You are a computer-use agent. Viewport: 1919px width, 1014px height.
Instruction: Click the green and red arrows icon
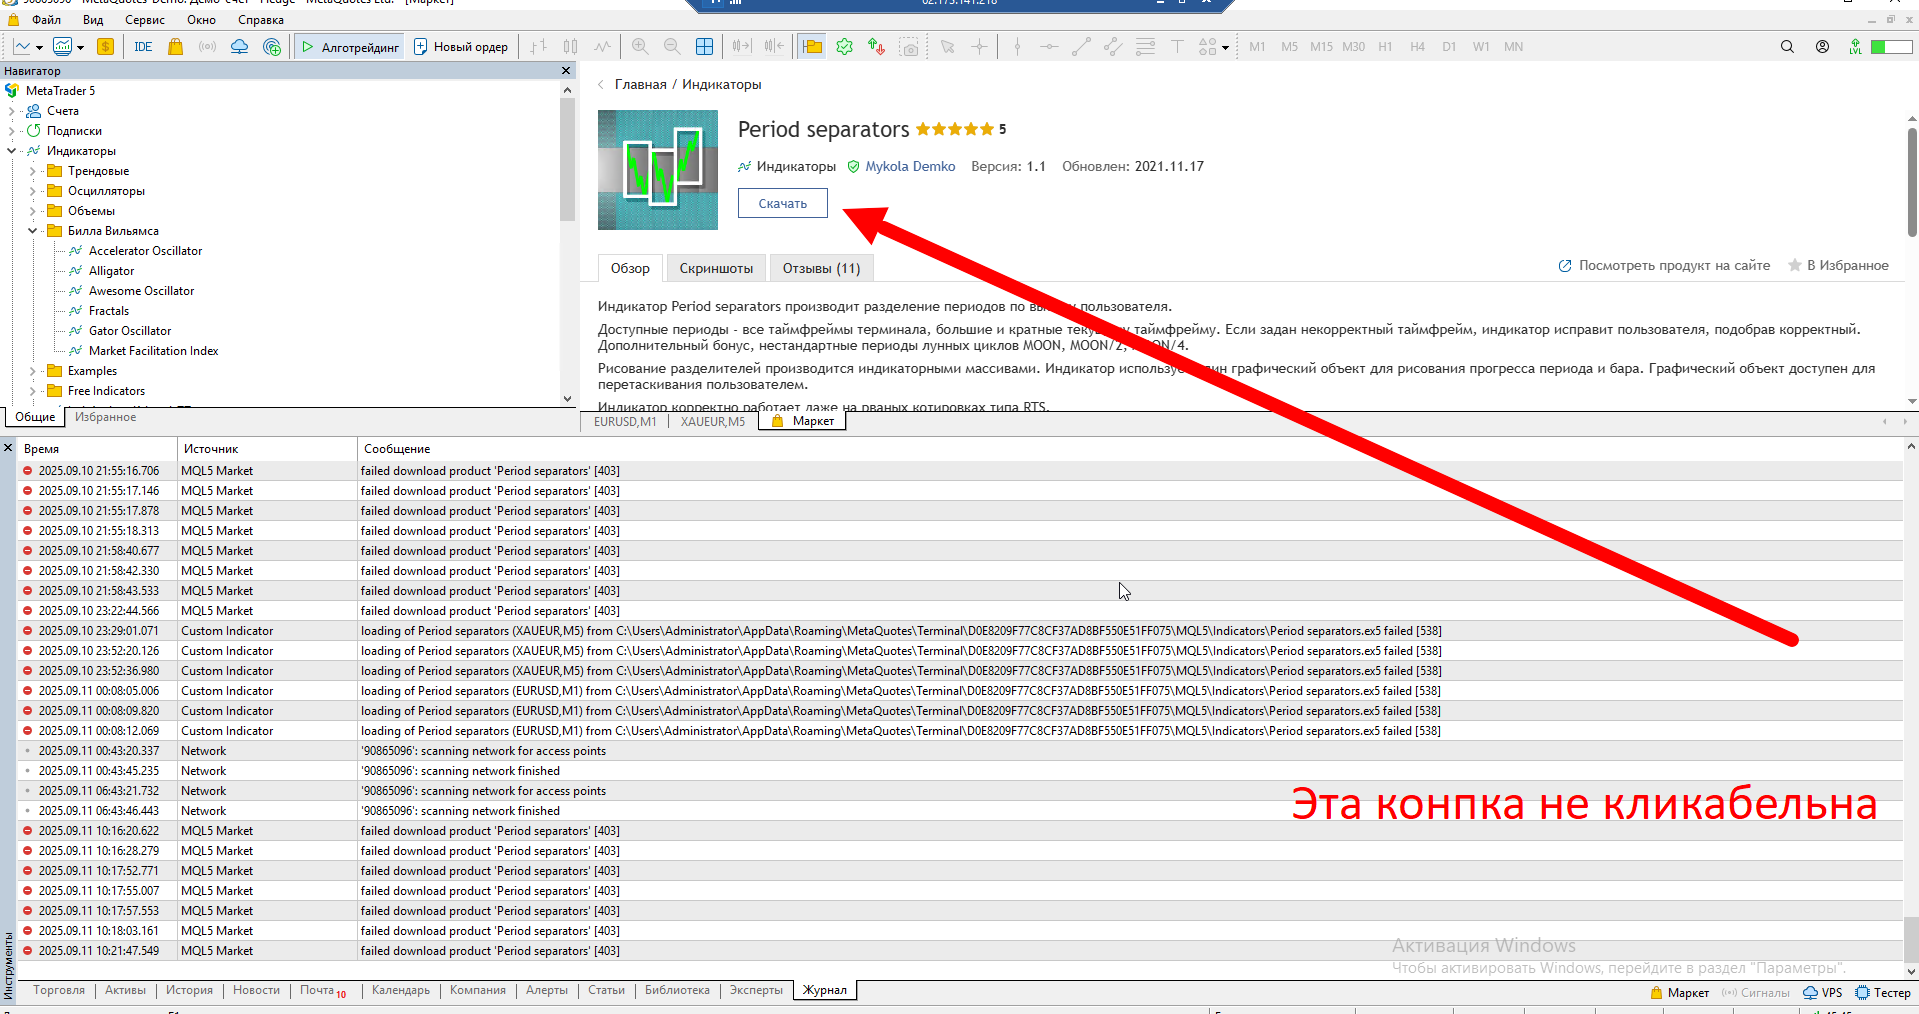[x=876, y=46]
